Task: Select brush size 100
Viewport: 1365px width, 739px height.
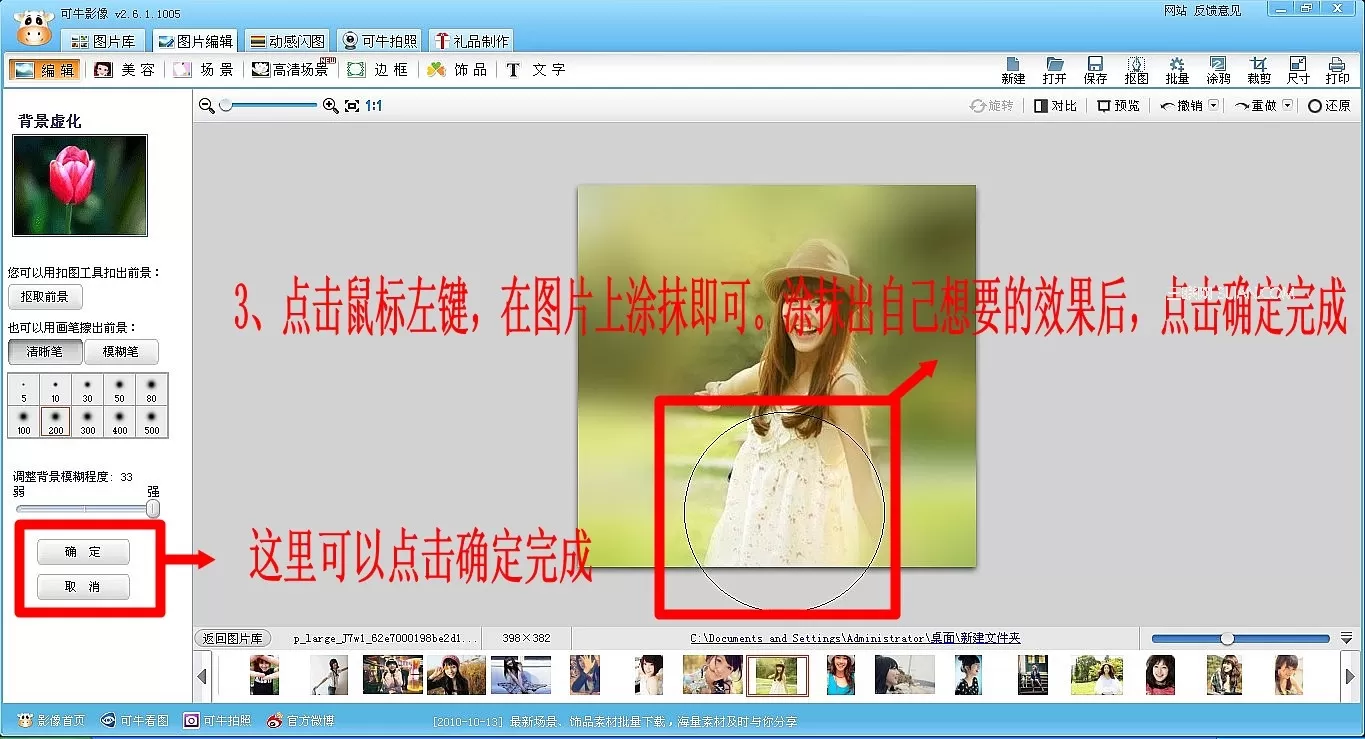Action: click(x=24, y=421)
